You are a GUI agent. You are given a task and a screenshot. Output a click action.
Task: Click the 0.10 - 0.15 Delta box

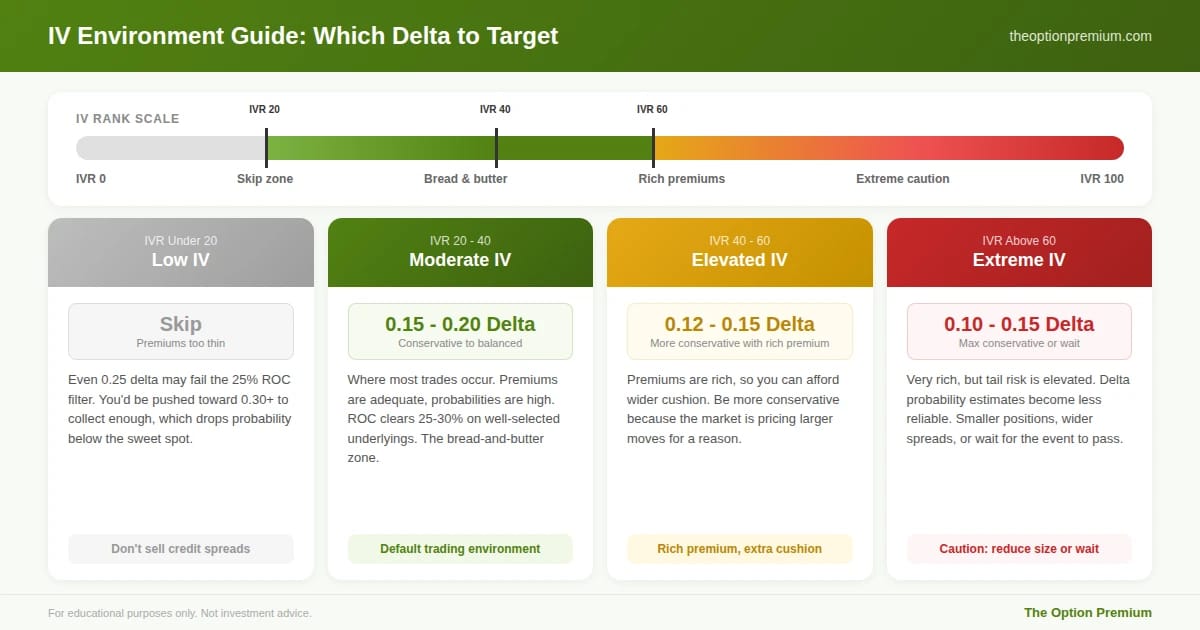(1019, 331)
